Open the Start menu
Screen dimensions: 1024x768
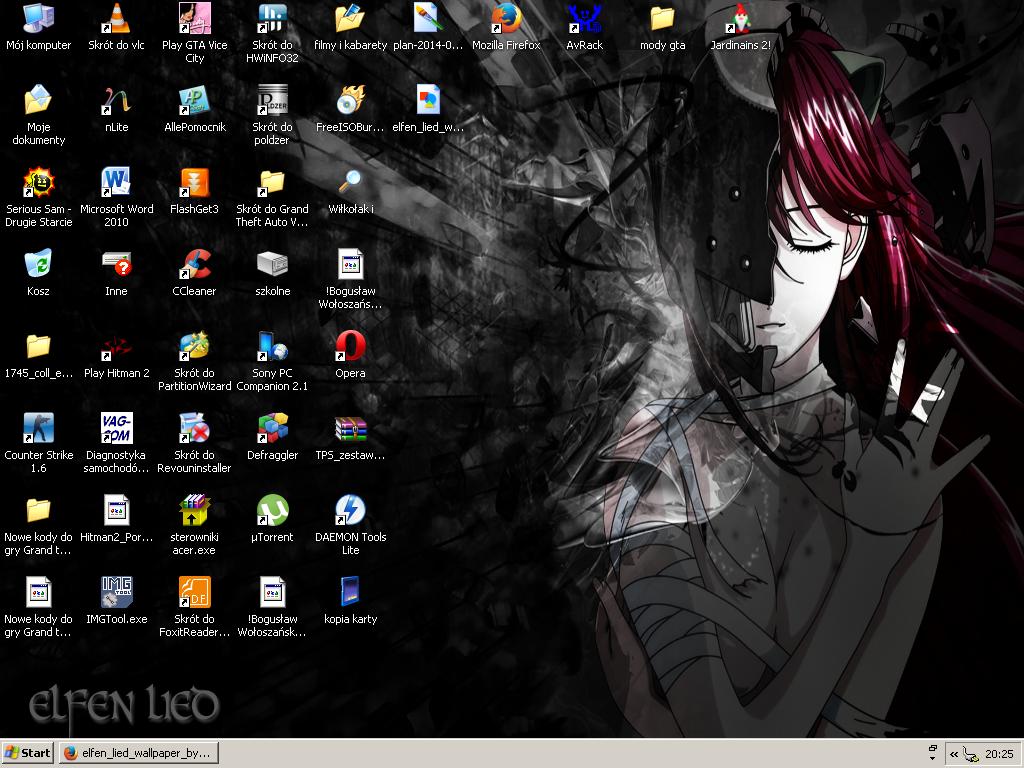pyautogui.click(x=27, y=753)
